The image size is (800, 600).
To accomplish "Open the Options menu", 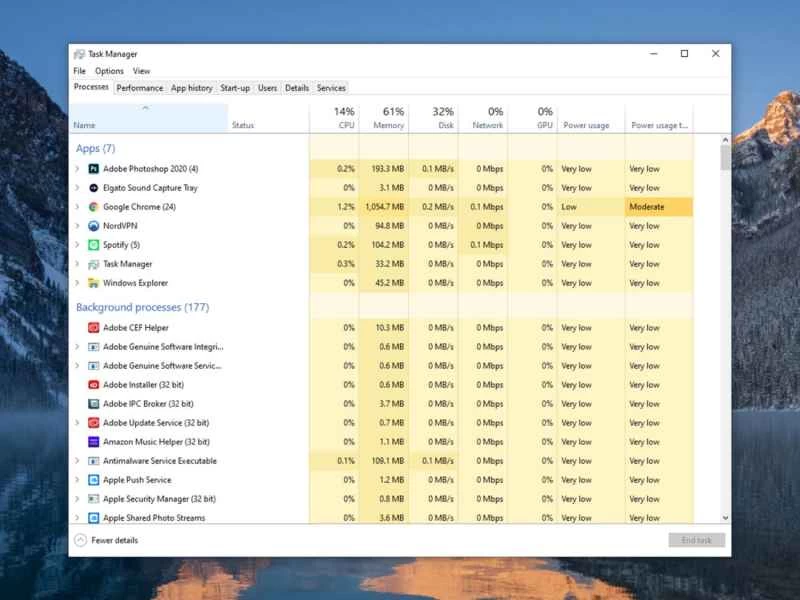I will (x=109, y=71).
